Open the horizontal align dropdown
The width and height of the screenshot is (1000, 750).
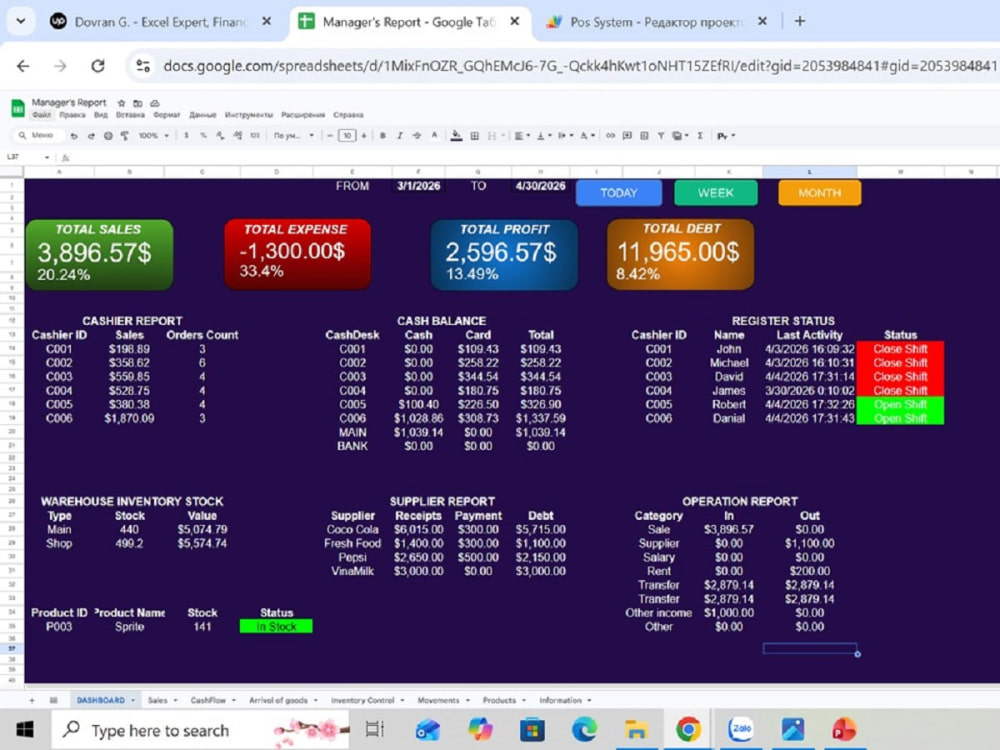[522, 136]
